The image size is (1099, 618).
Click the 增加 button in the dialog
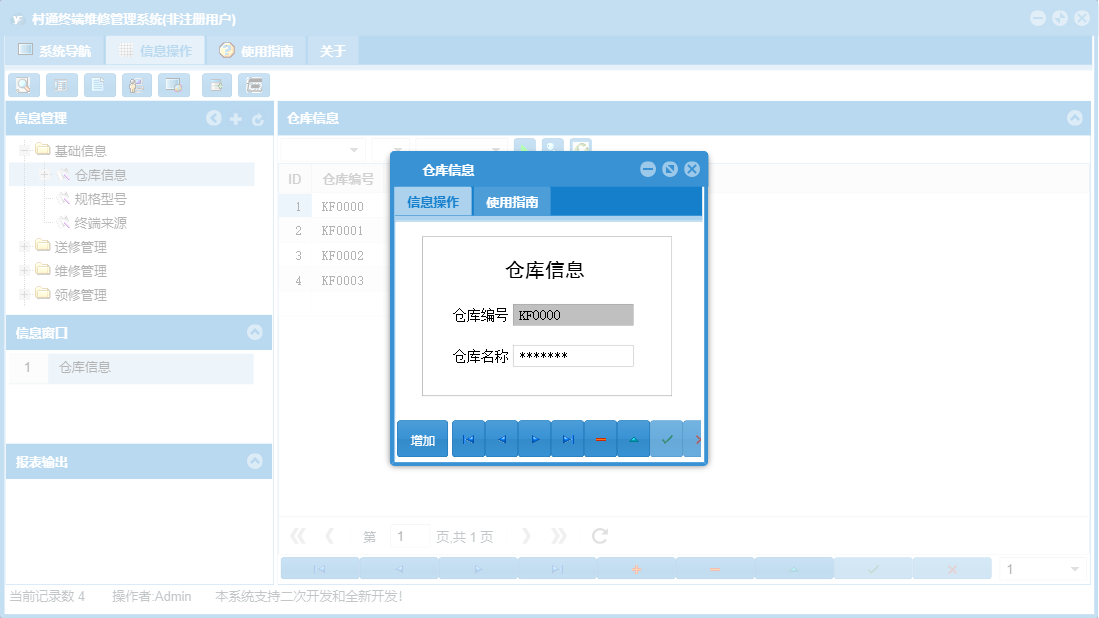[422, 438]
